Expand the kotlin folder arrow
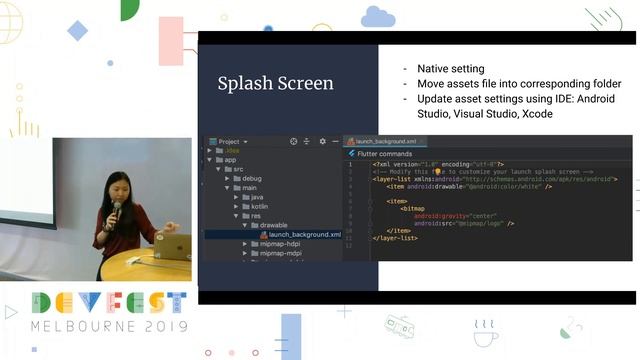Screen dimensions: 640x360 tap(236, 207)
